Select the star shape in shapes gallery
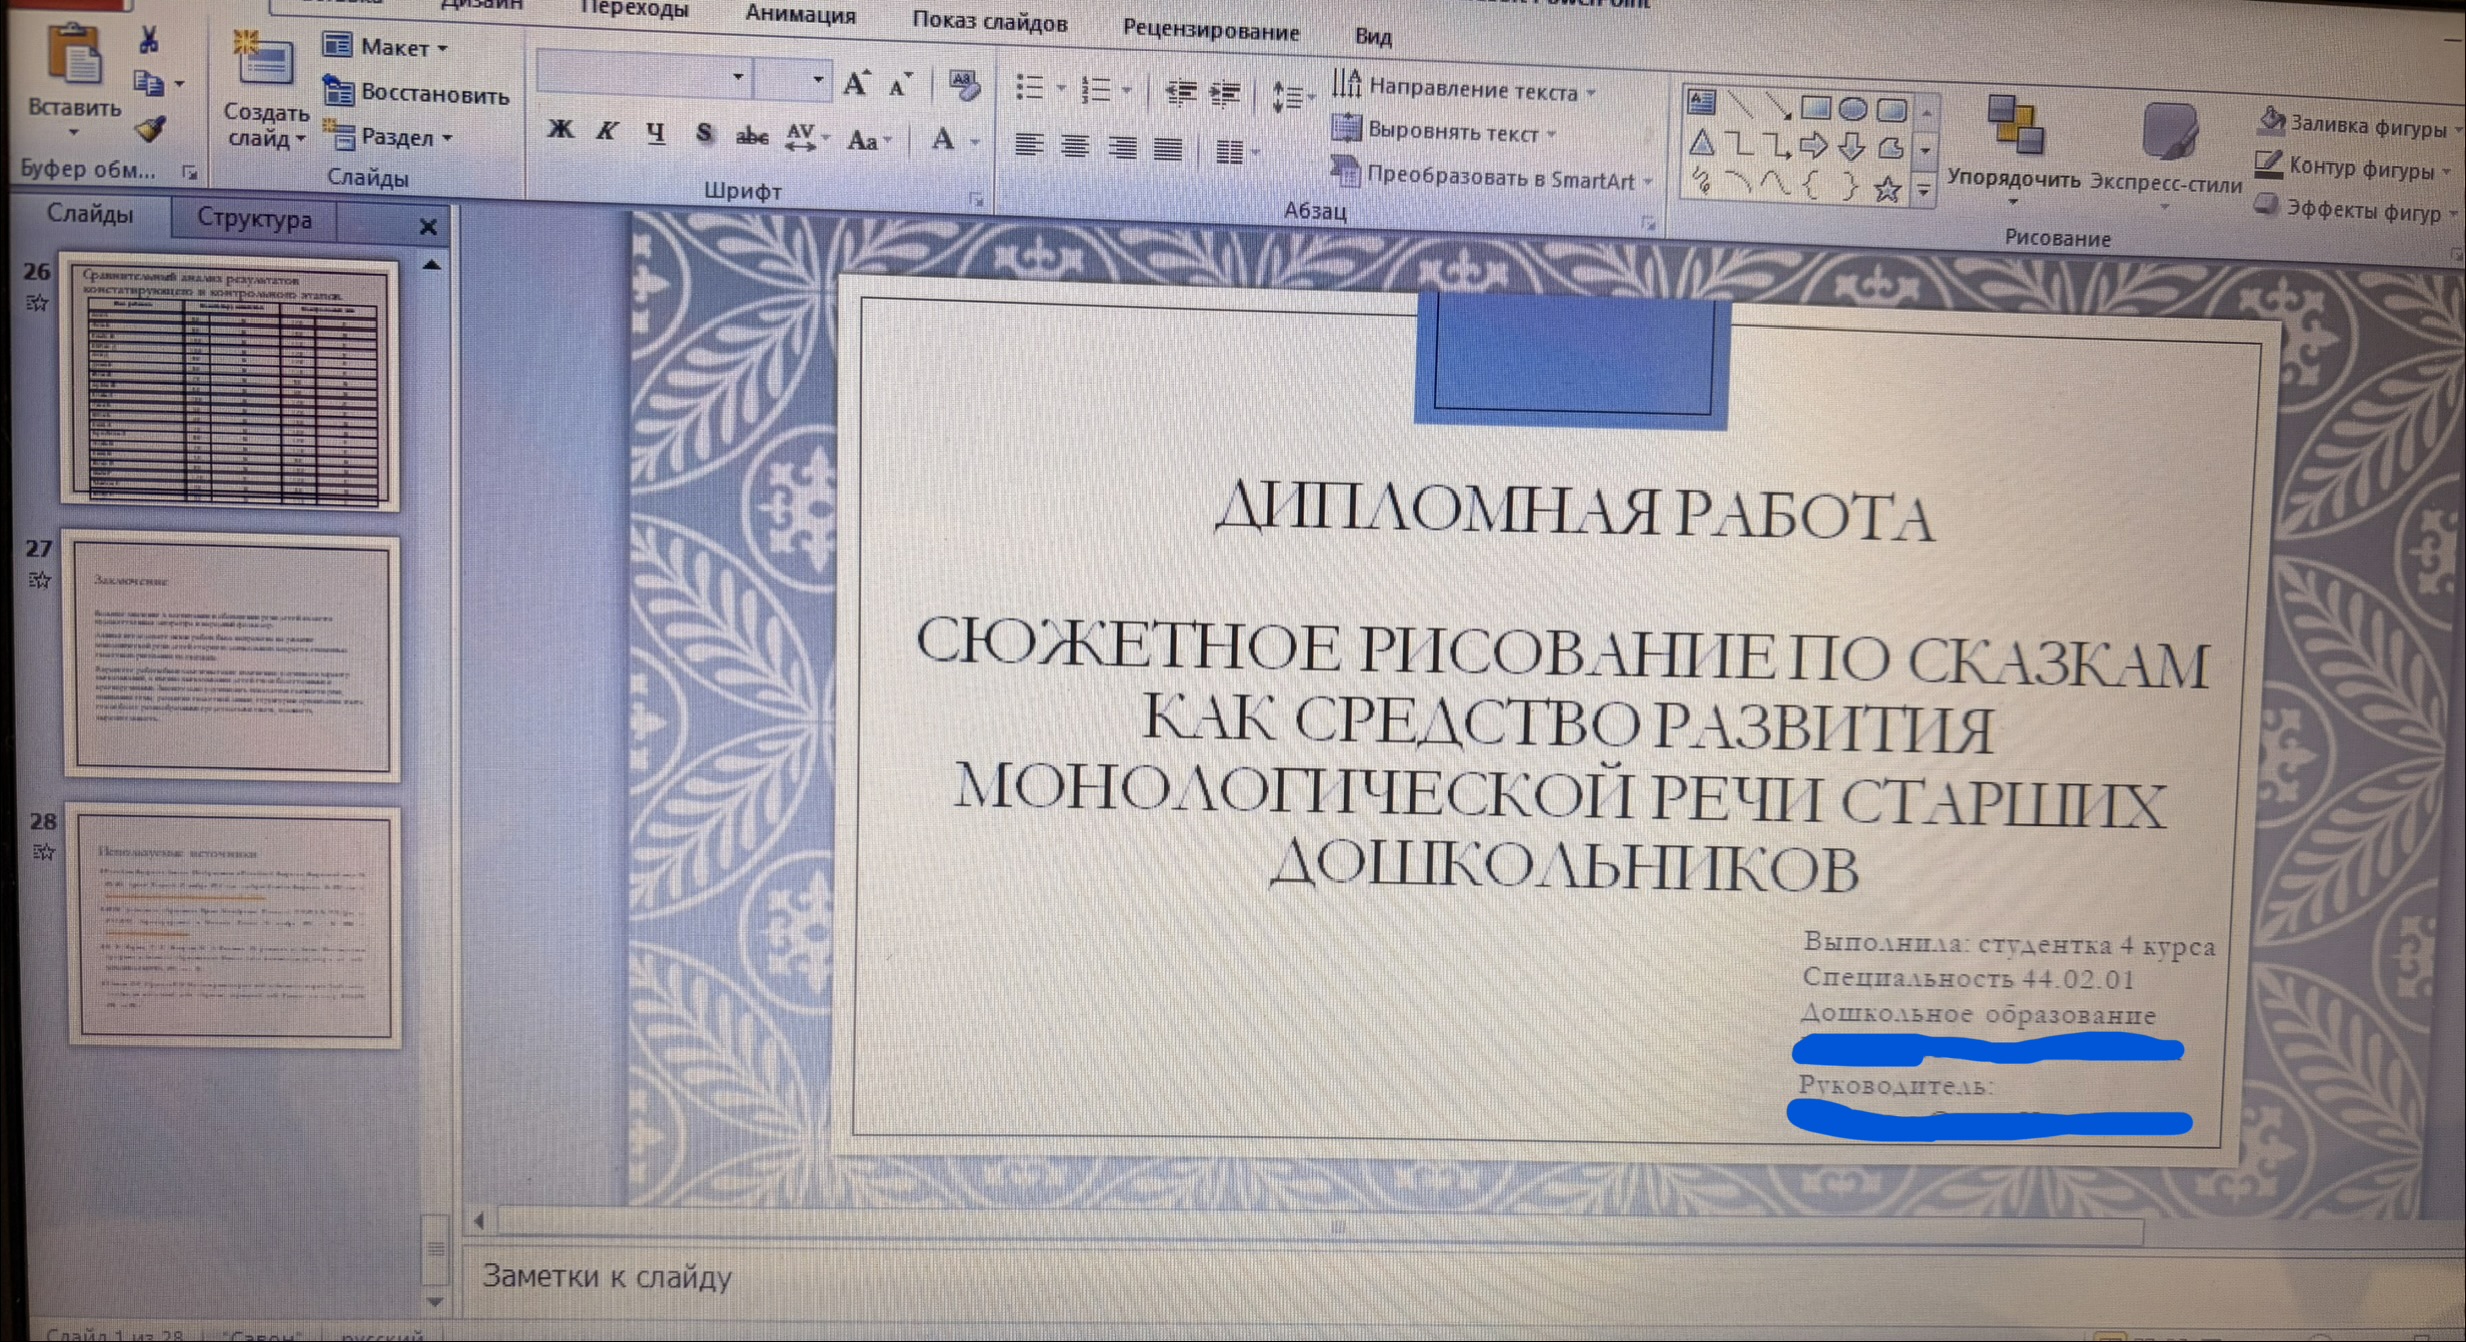The height and width of the screenshot is (1342, 2466). point(1888,188)
